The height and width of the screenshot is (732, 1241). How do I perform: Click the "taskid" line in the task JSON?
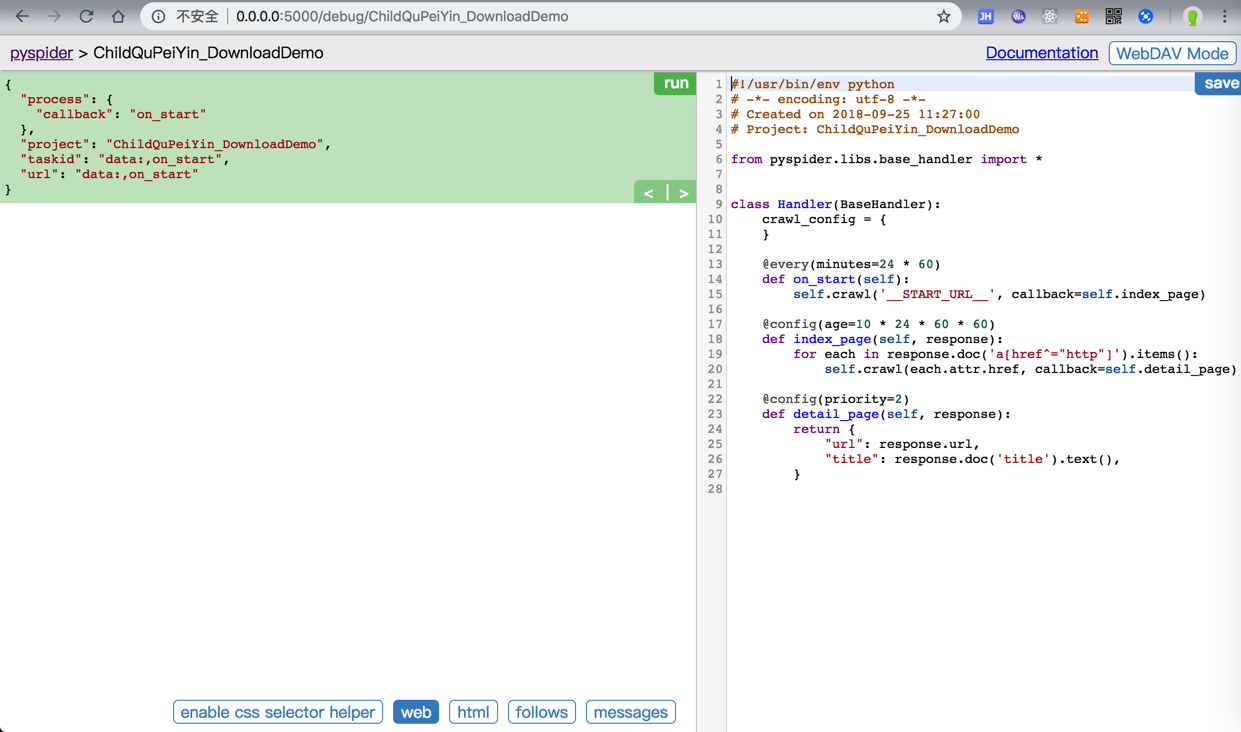[x=125, y=159]
